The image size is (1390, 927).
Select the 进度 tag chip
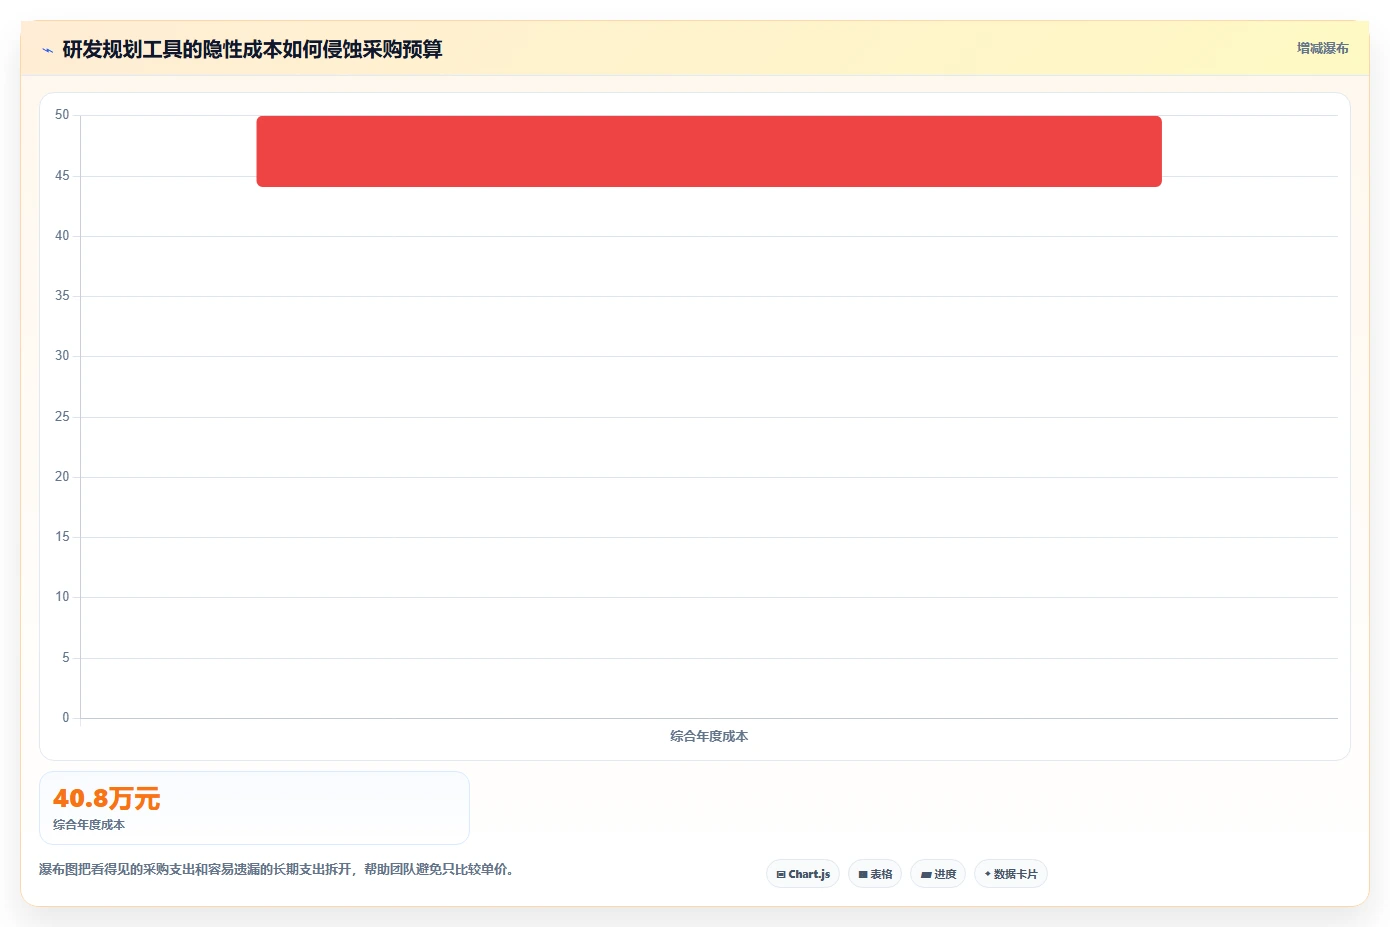pyautogui.click(x=938, y=874)
